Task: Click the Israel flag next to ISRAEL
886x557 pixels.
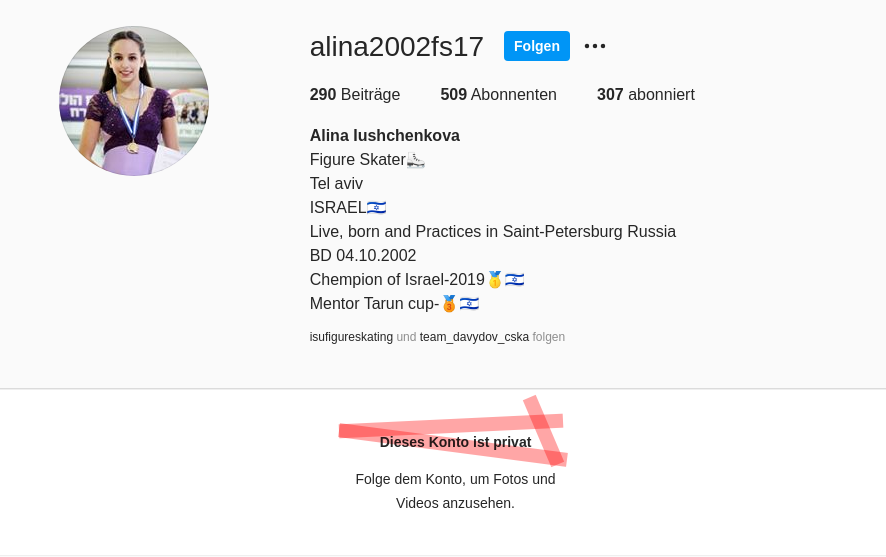Action: click(376, 208)
